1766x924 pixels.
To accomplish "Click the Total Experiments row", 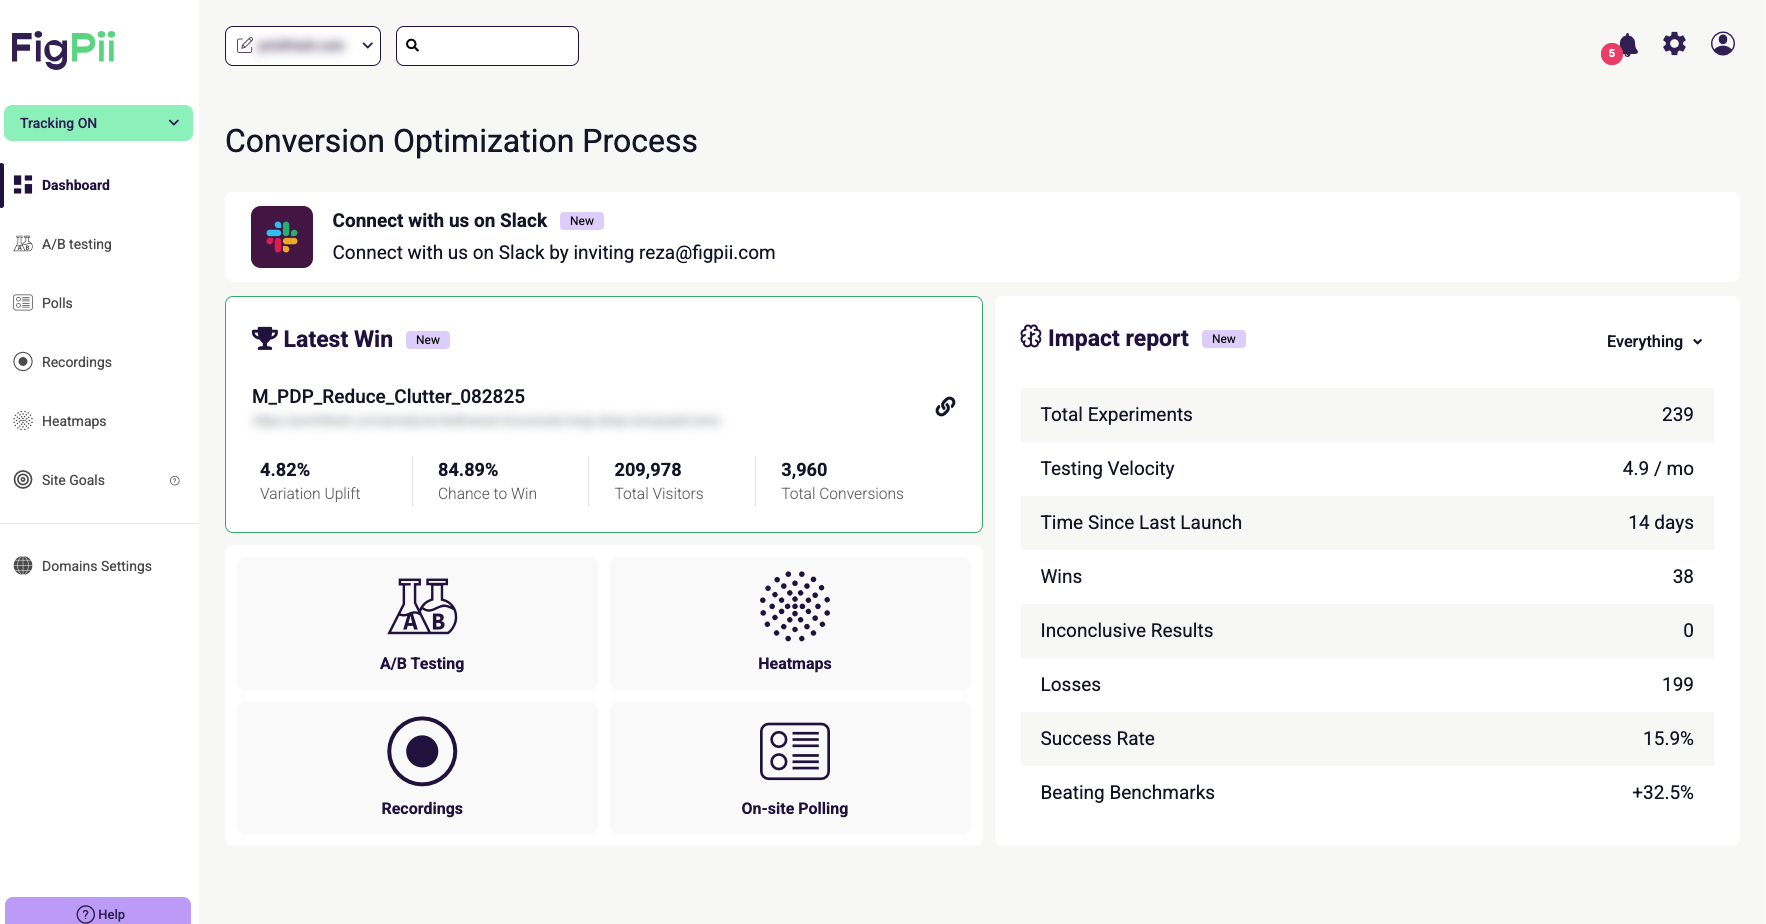I will coord(1367,415).
